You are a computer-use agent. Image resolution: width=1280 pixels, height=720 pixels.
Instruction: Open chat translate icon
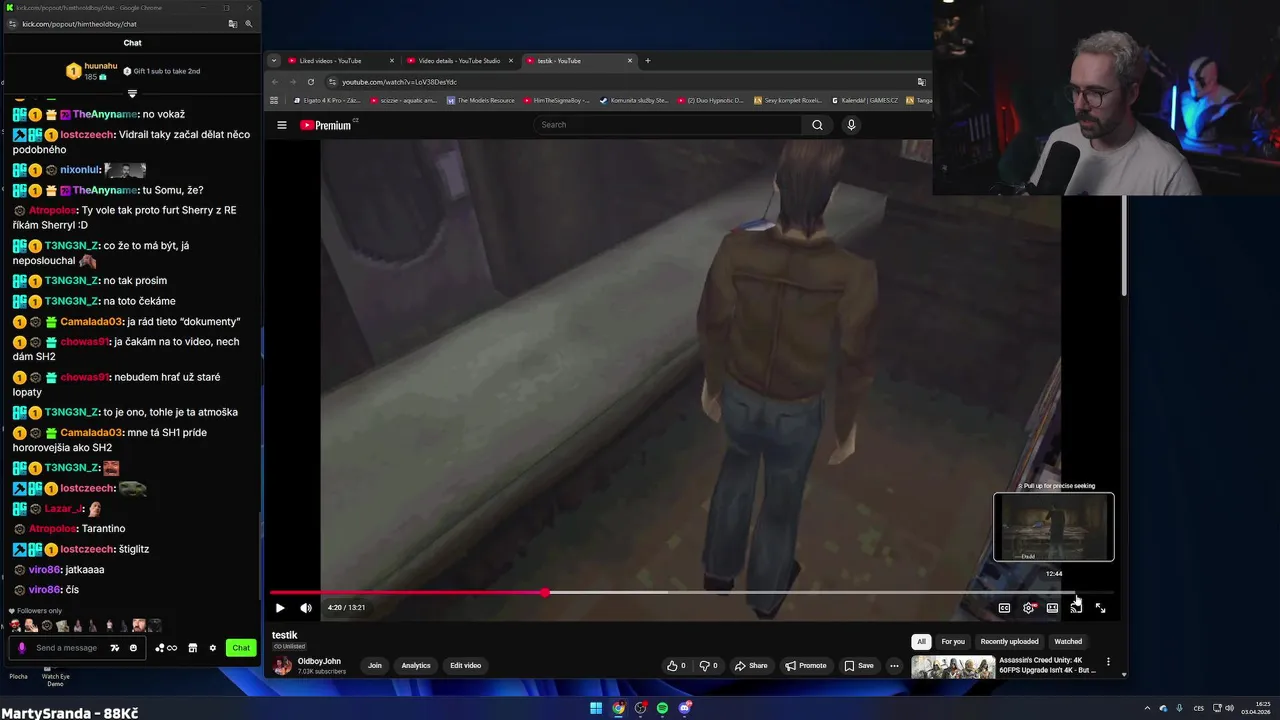pos(115,648)
